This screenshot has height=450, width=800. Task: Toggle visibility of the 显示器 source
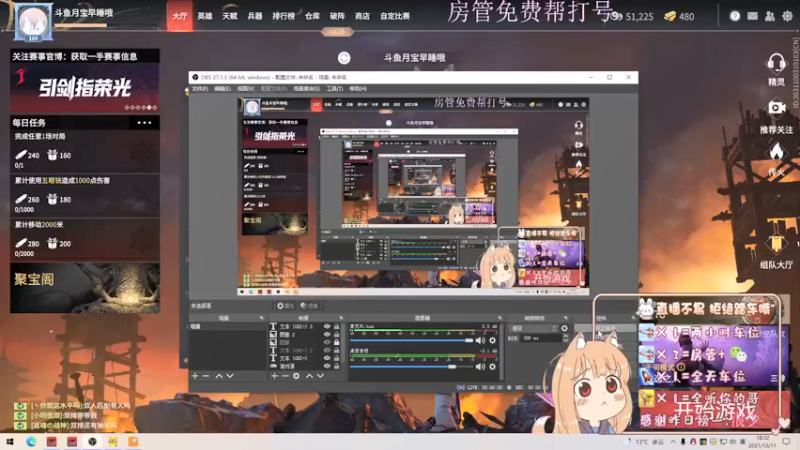327,342
